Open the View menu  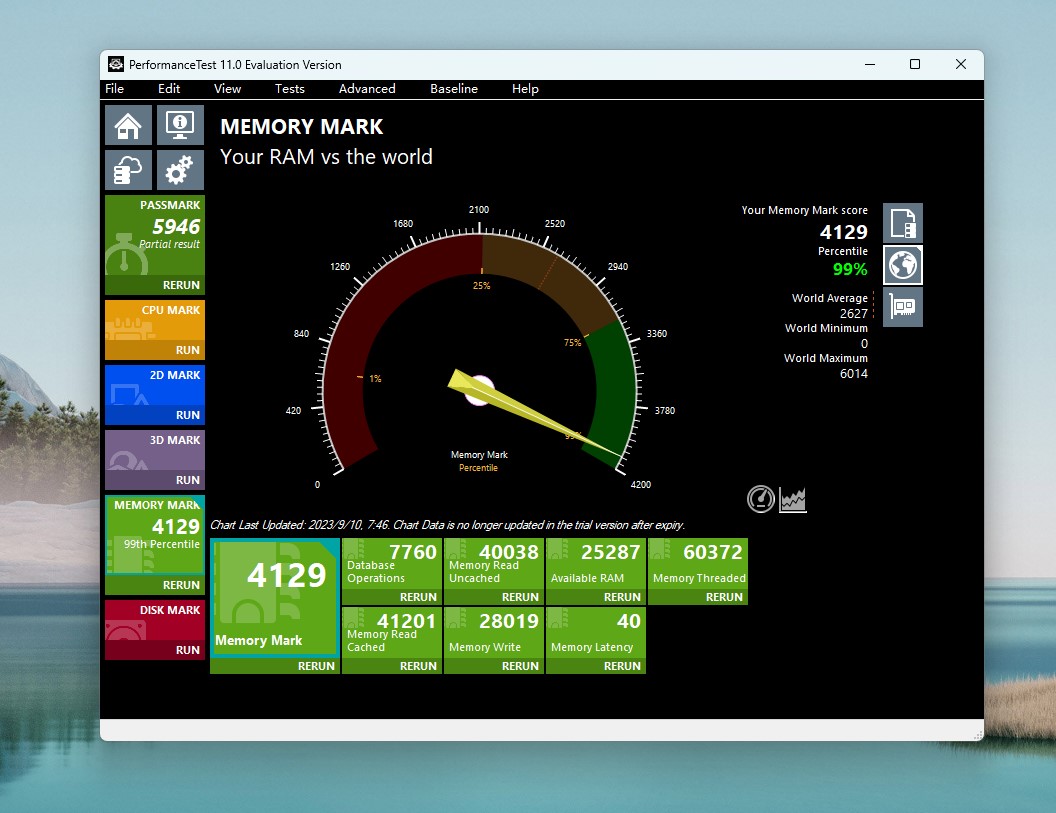[228, 89]
